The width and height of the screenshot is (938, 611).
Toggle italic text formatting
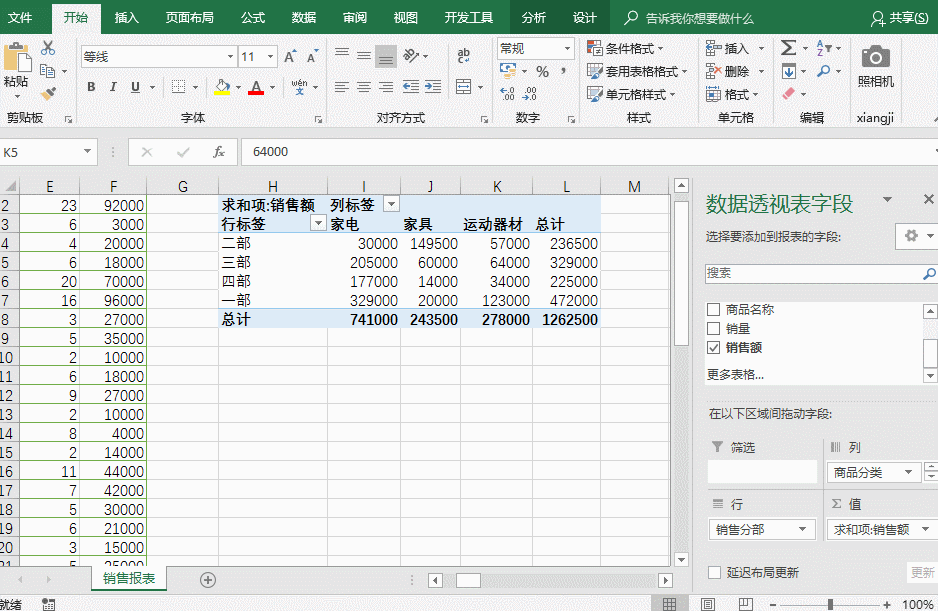[x=113, y=87]
